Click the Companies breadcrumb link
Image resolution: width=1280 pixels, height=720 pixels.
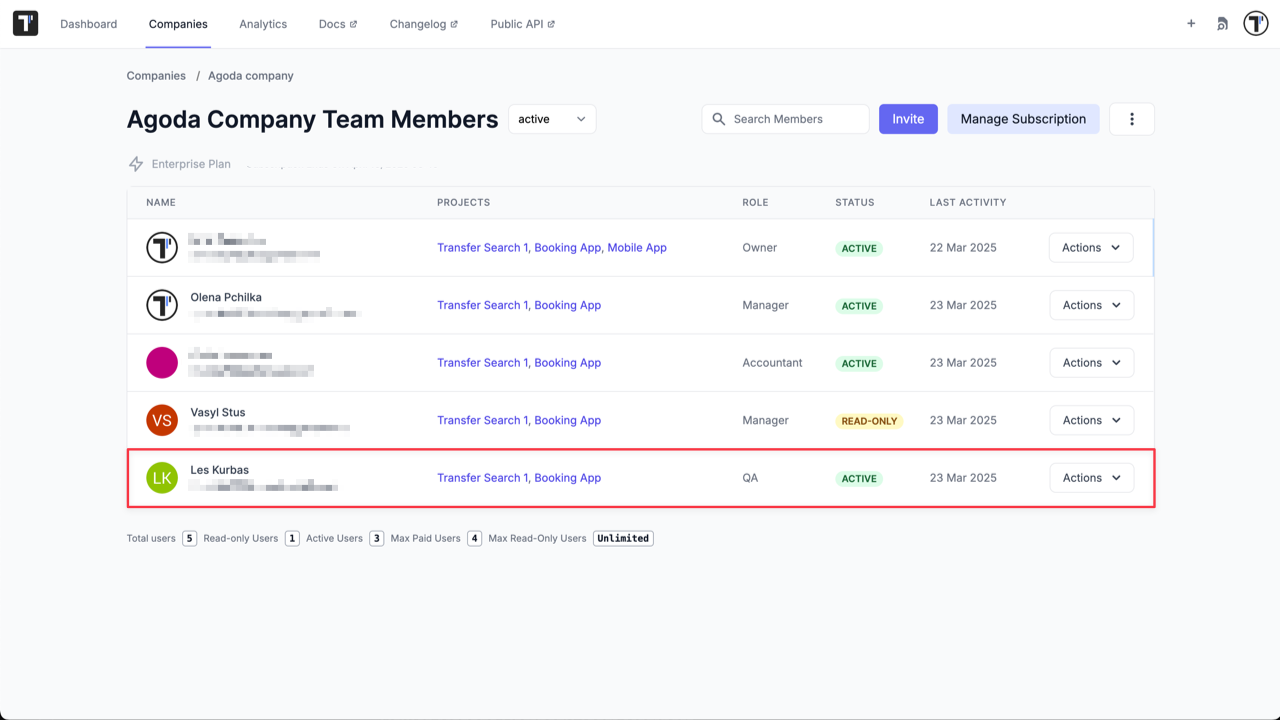156,75
